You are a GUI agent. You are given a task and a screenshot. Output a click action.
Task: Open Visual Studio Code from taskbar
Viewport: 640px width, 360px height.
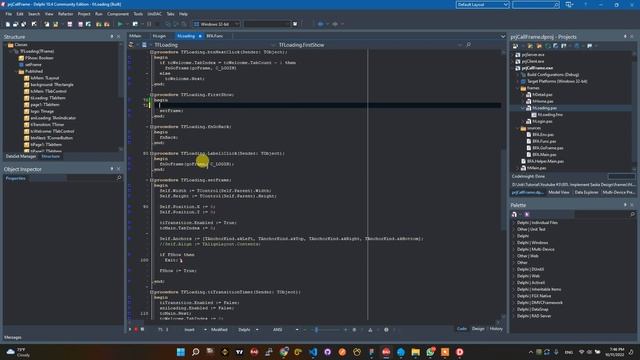[x=313, y=352]
